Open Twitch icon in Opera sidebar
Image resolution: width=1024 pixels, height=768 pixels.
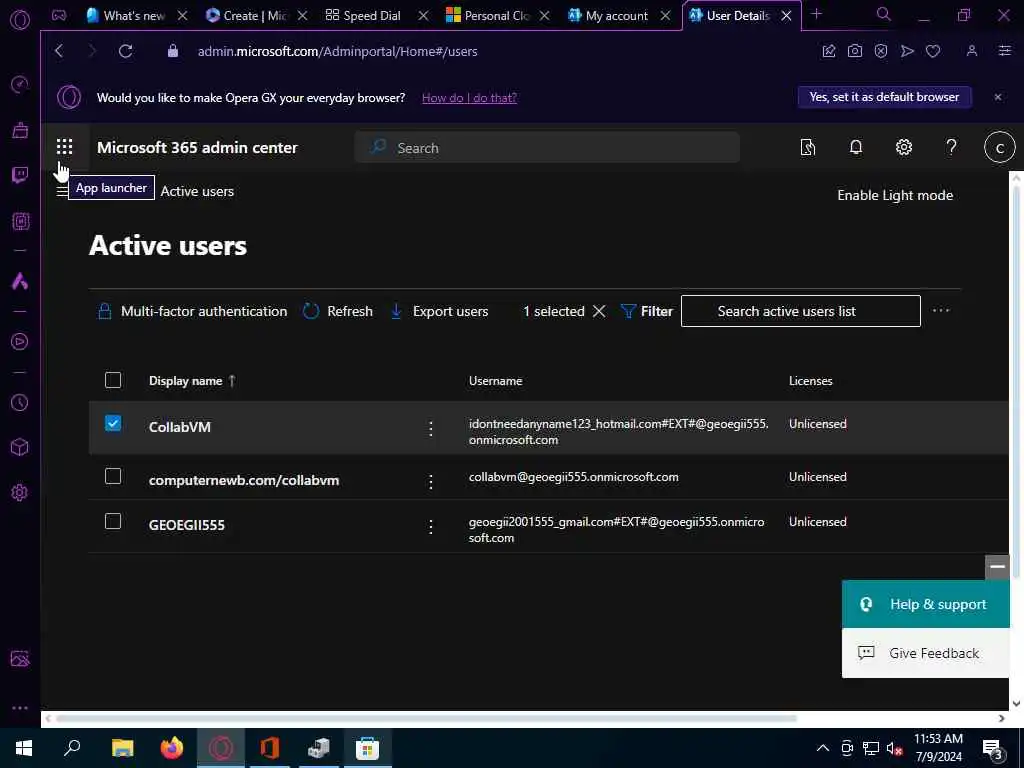(x=20, y=175)
